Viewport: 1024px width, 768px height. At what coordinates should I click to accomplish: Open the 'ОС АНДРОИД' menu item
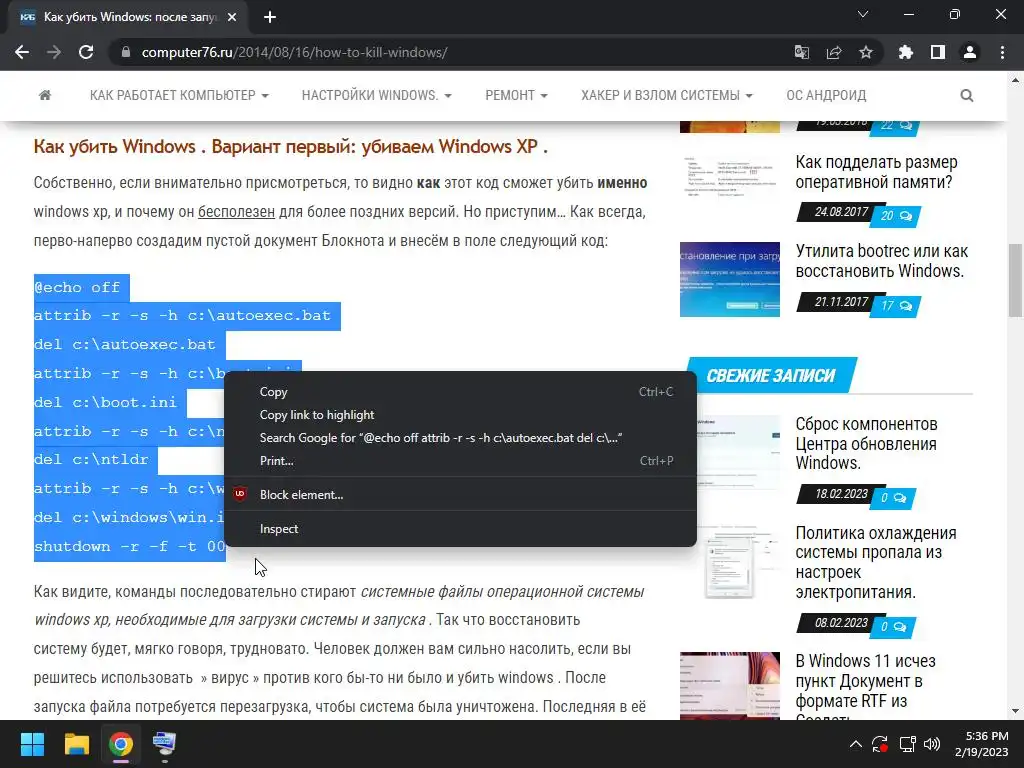(826, 95)
